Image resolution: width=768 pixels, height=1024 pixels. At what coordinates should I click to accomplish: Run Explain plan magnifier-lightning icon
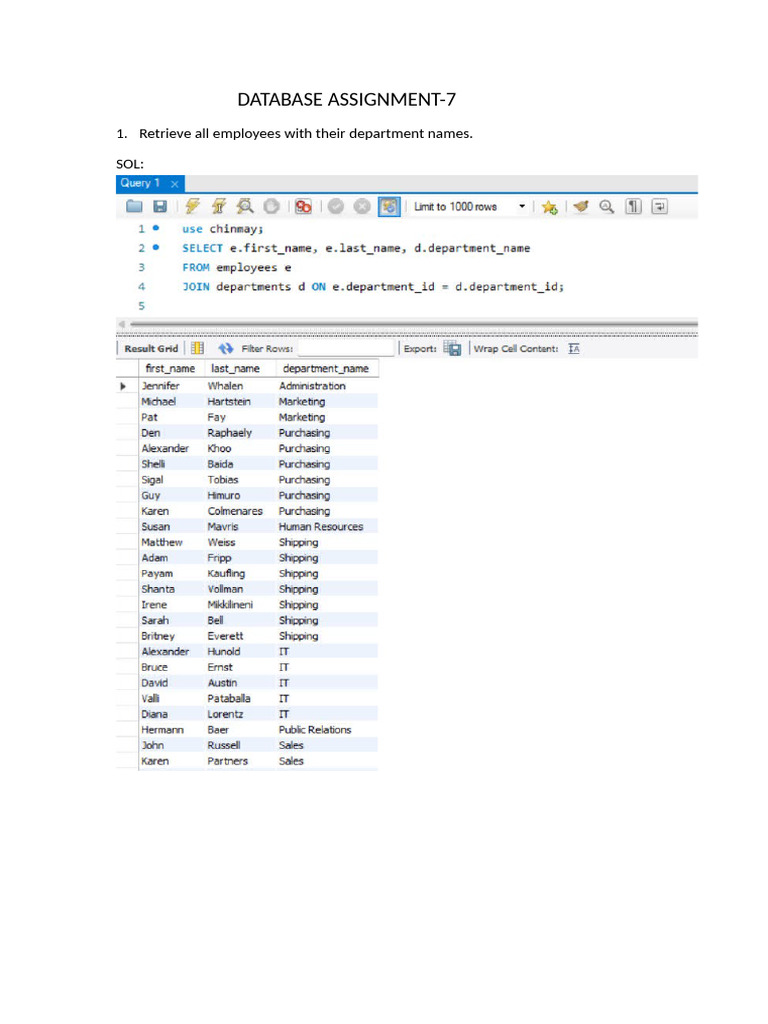point(245,207)
